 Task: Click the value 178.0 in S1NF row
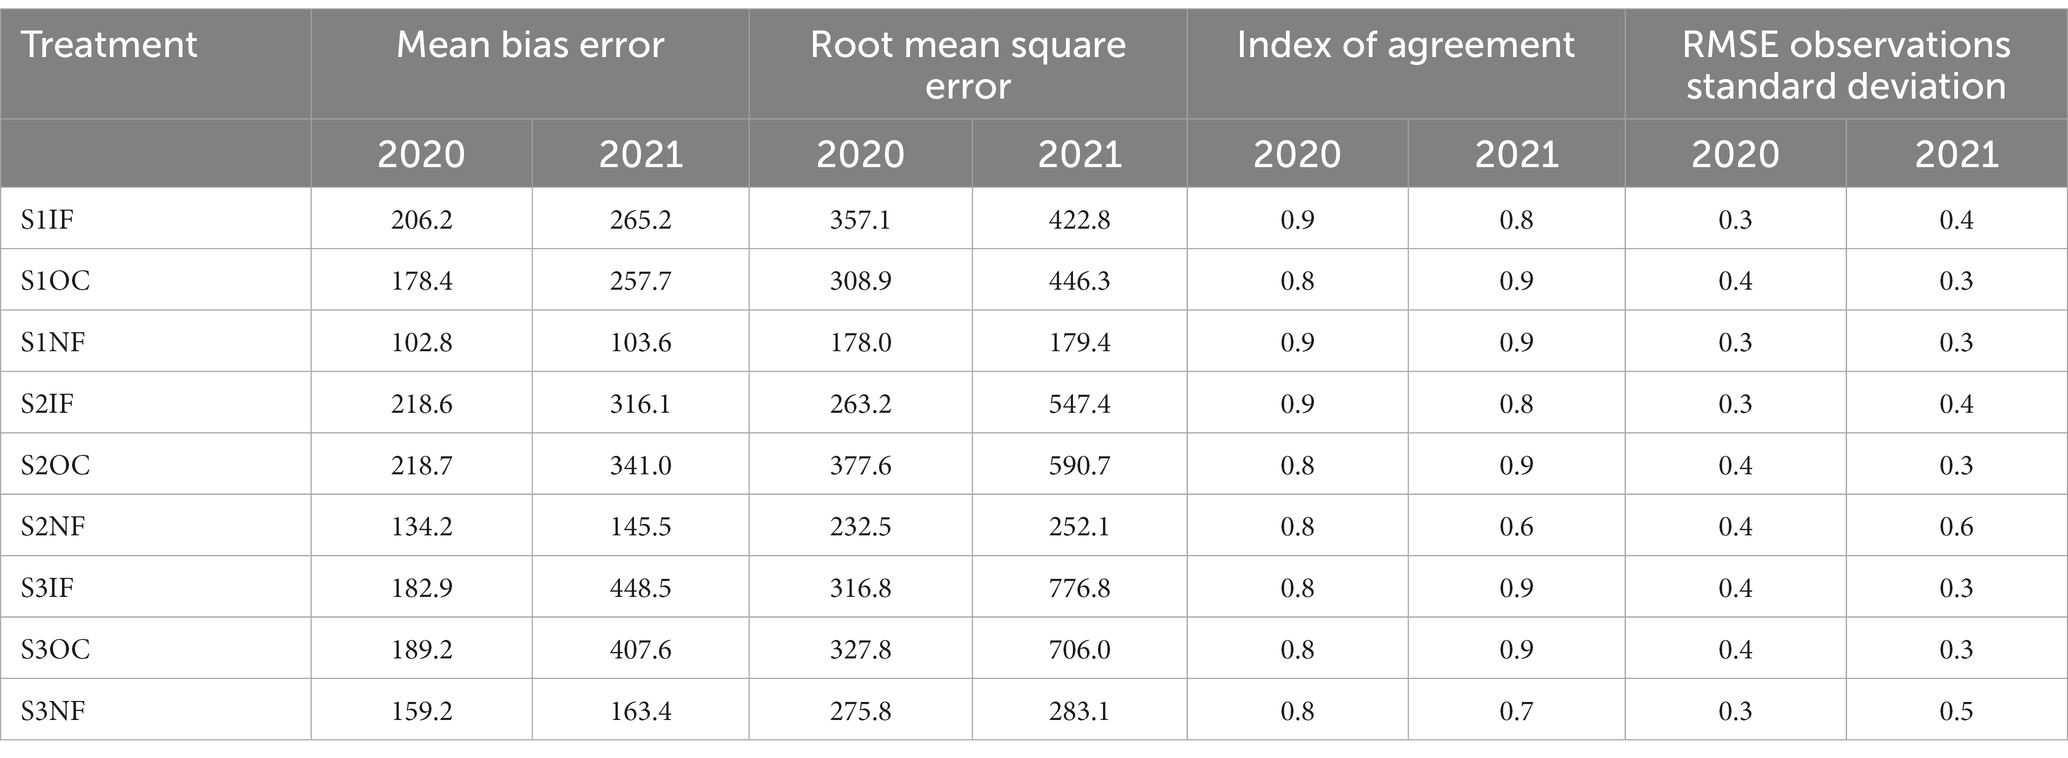pos(860,343)
